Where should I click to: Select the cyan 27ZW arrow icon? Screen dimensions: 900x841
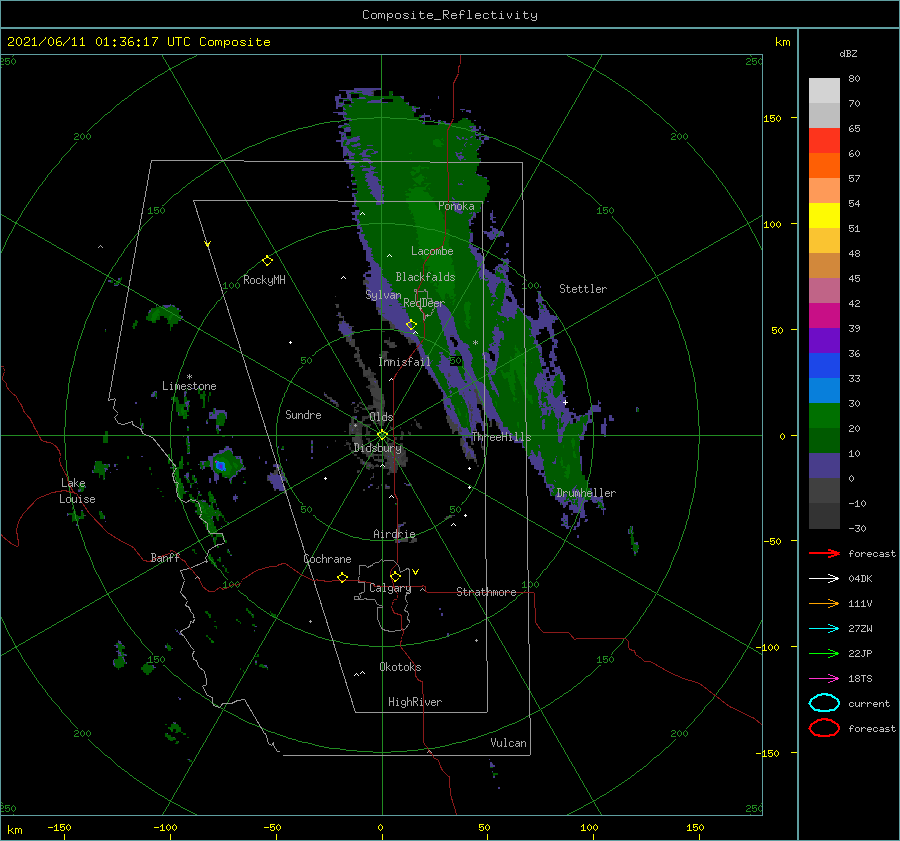[x=824, y=629]
